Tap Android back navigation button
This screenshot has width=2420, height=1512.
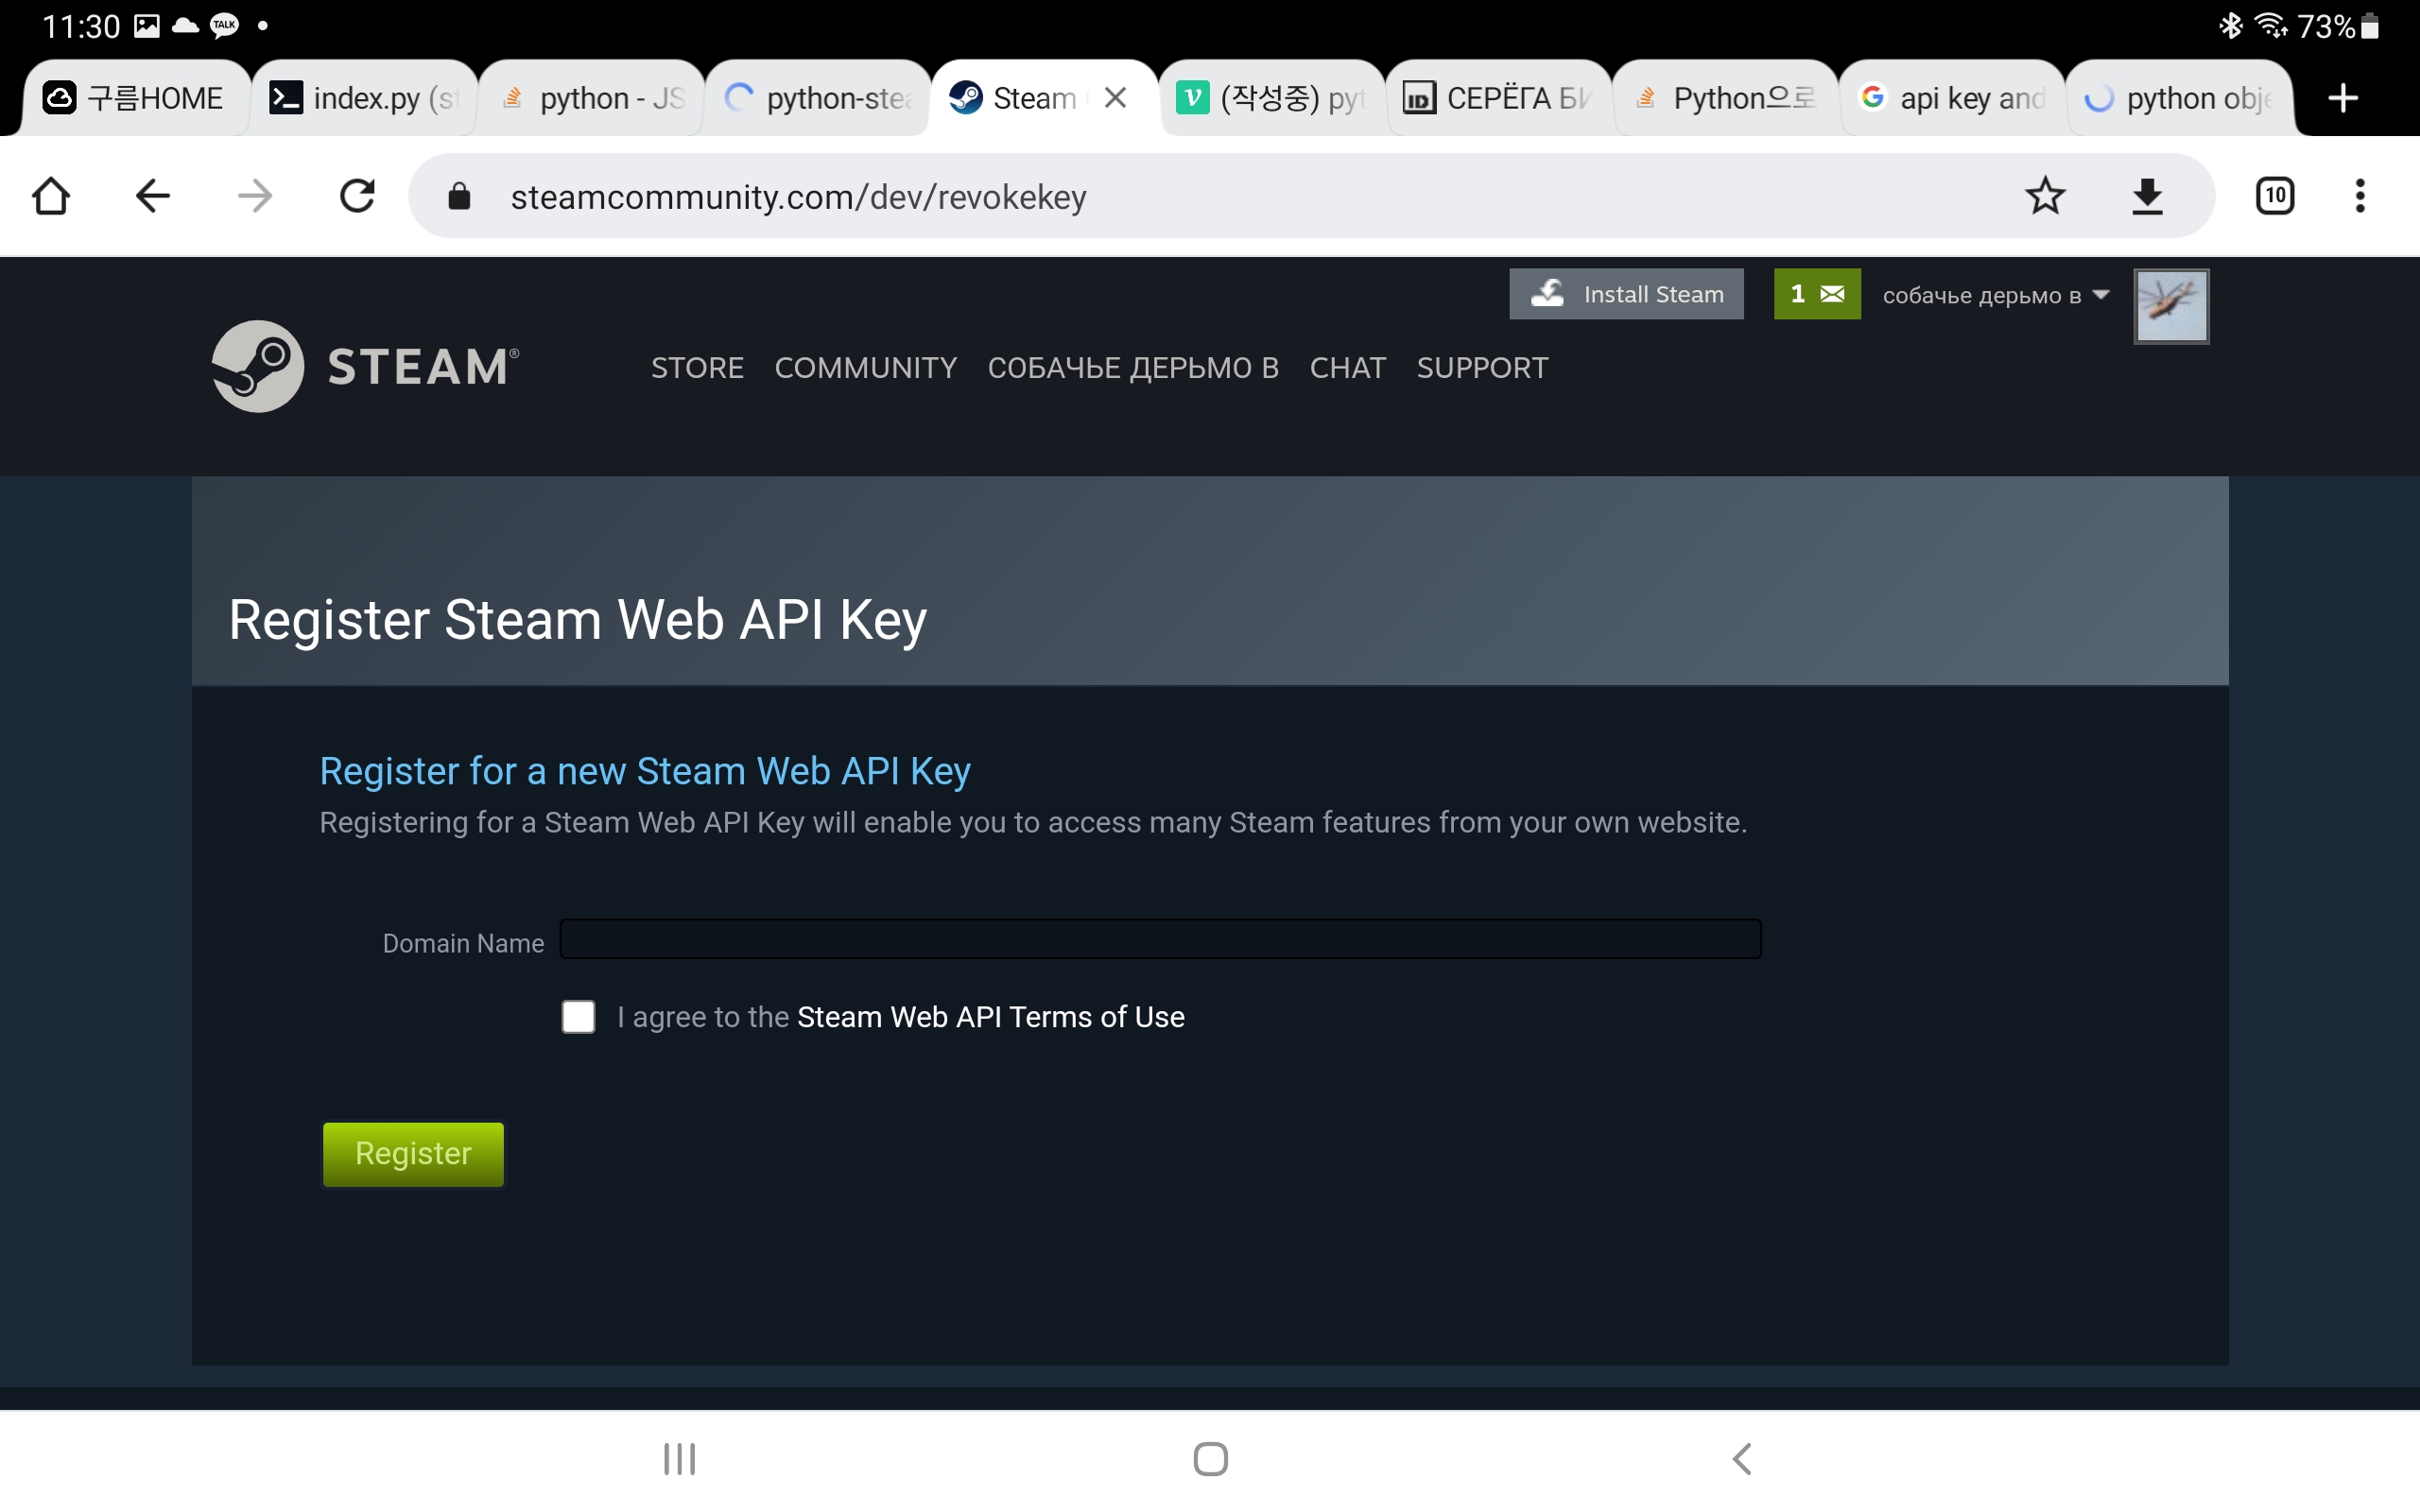(1741, 1459)
